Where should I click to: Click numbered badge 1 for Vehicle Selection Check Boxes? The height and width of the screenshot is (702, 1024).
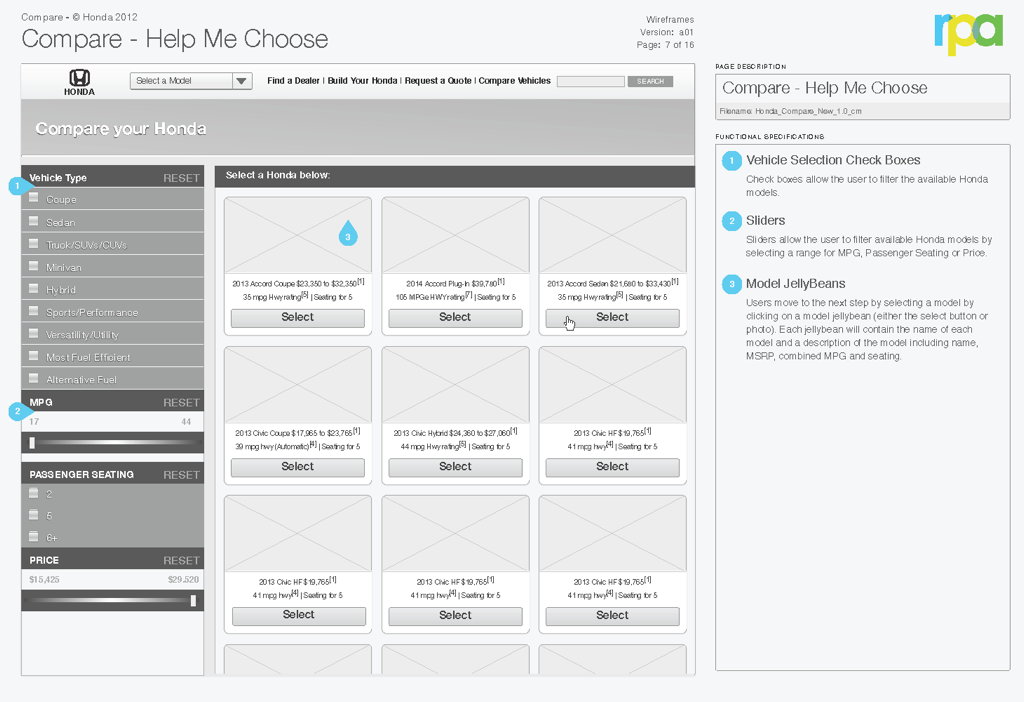[x=731, y=161]
